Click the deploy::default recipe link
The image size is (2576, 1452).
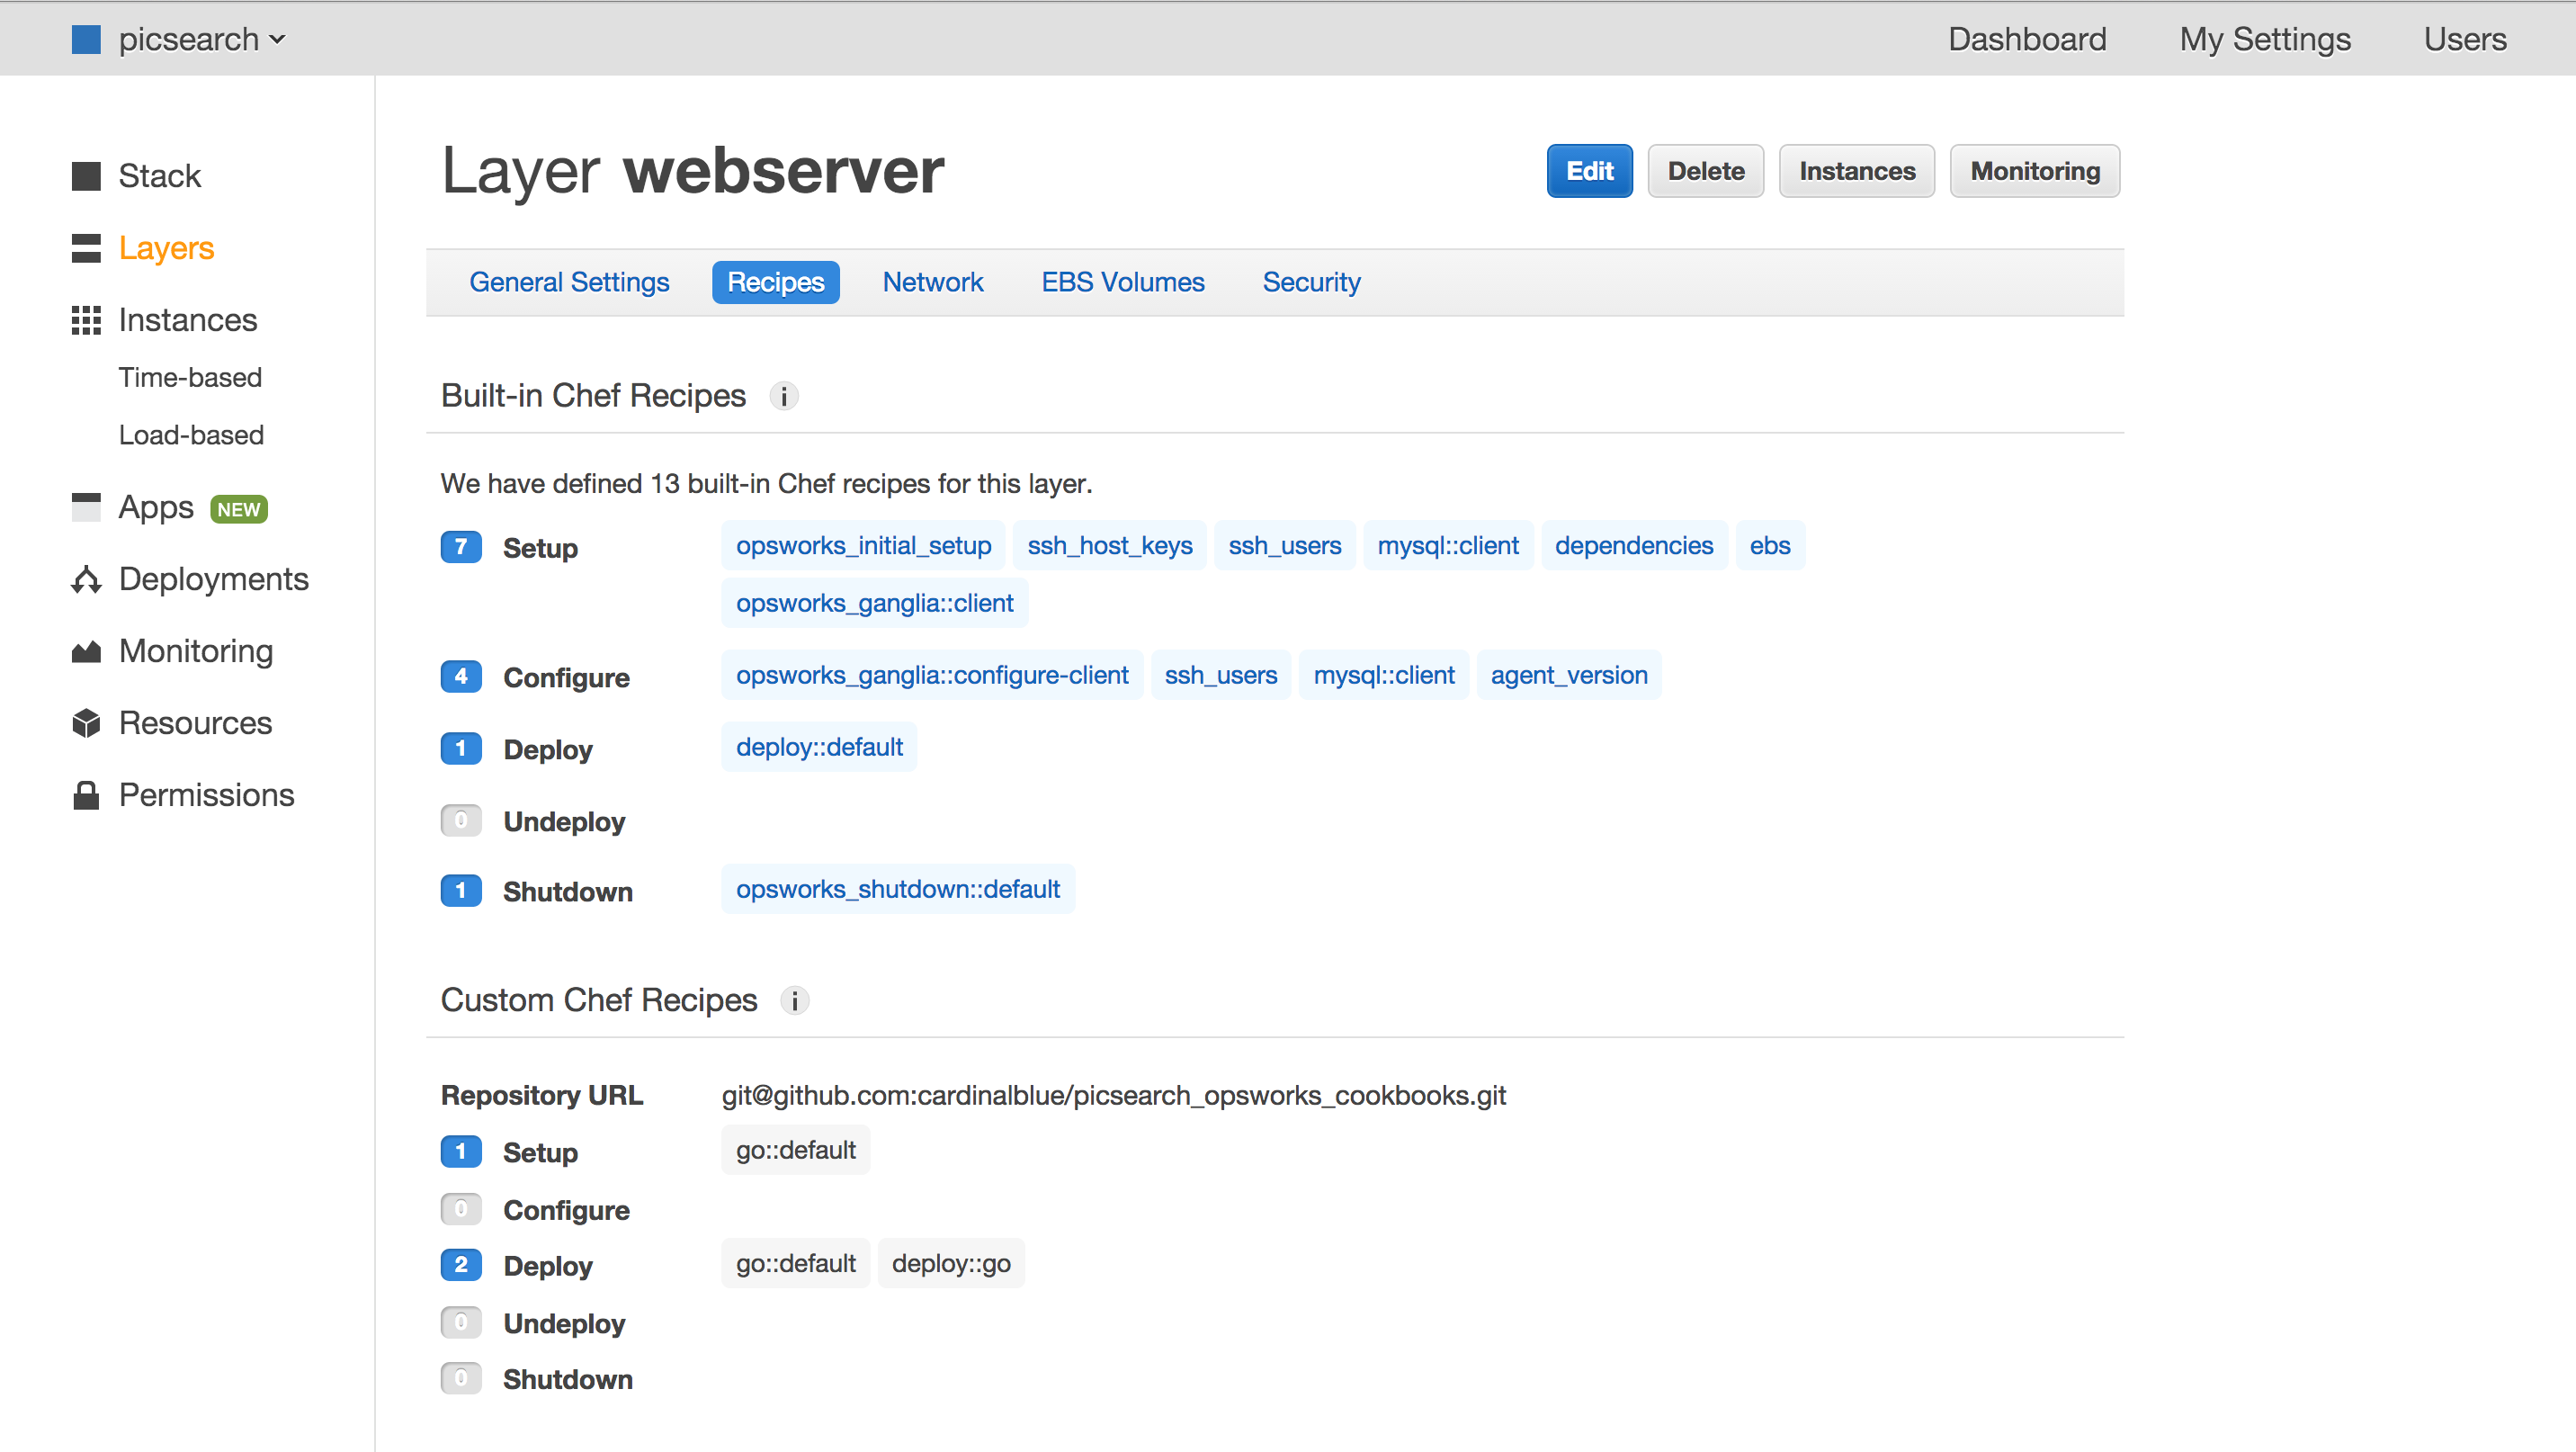(x=818, y=747)
